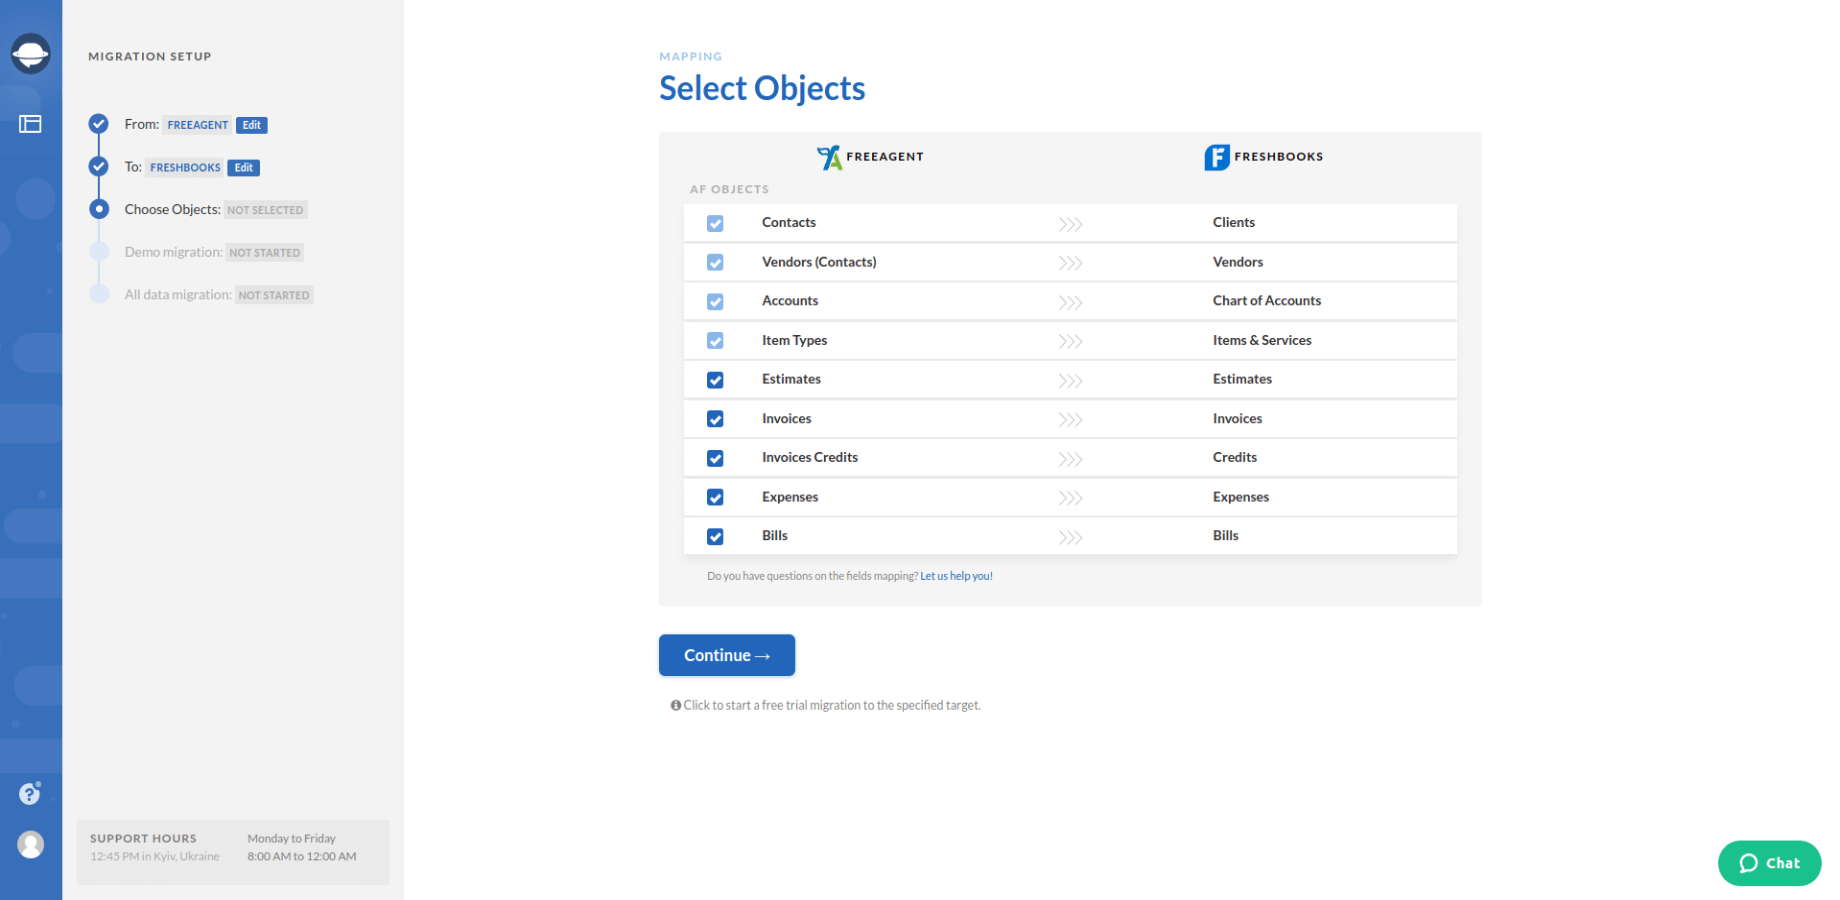Edit the To FreshBooks target

(244, 167)
